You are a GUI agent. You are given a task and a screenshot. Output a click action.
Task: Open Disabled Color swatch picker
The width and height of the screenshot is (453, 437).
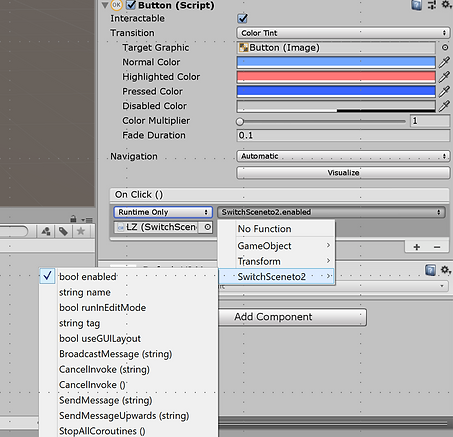click(x=336, y=106)
